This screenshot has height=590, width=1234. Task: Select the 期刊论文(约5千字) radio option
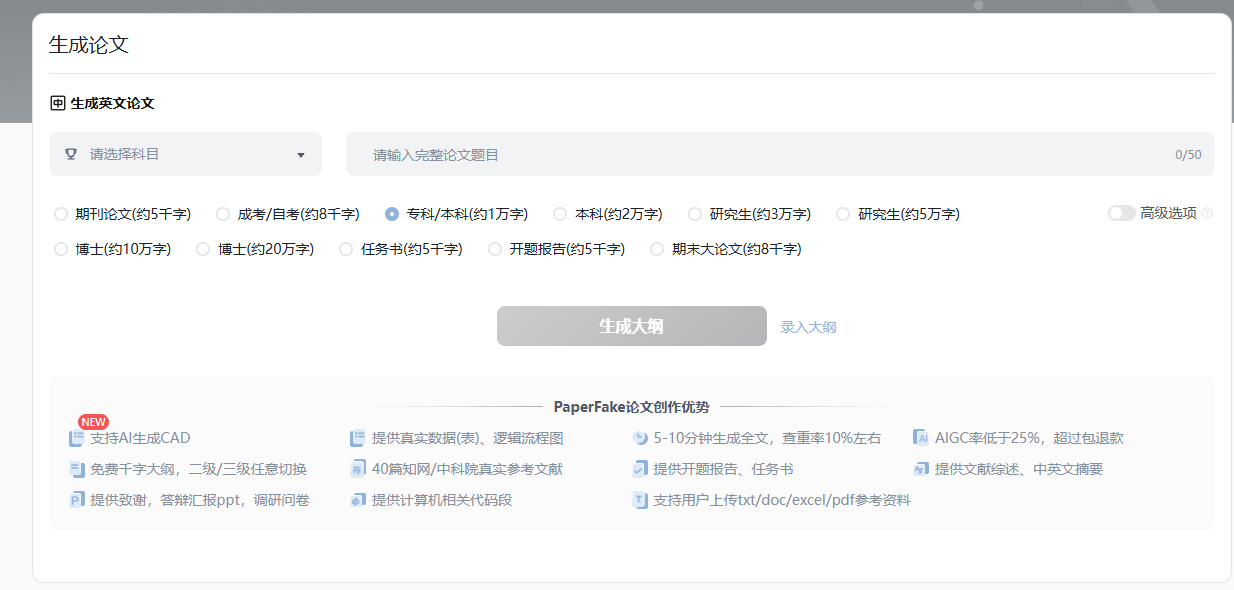pos(61,214)
